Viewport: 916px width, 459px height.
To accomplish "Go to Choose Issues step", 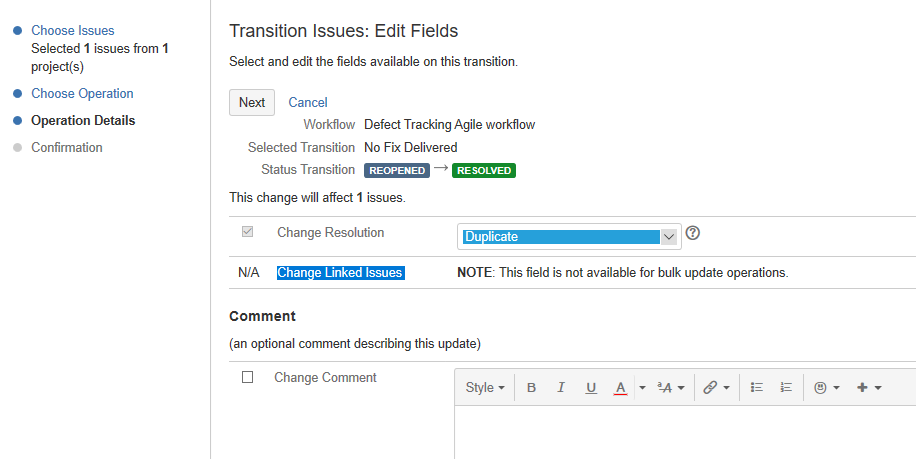I will pyautogui.click(x=72, y=30).
